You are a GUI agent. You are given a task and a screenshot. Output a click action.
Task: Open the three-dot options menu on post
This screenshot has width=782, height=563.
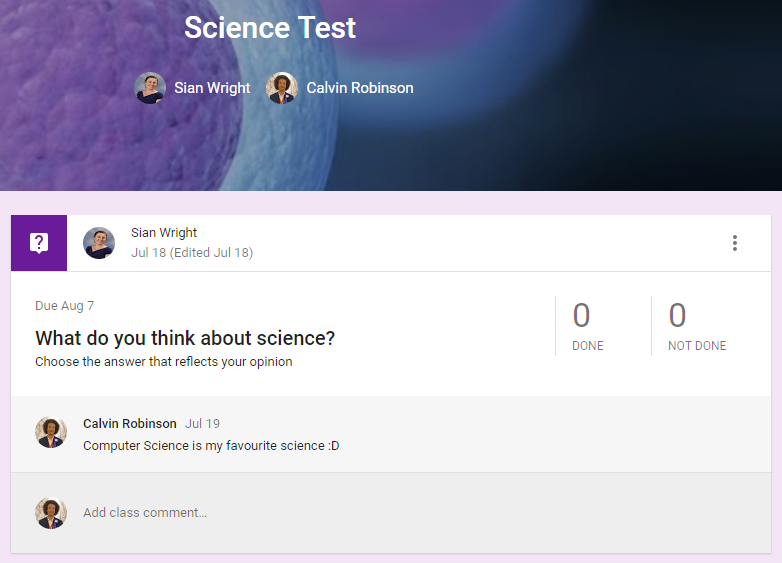coord(735,243)
